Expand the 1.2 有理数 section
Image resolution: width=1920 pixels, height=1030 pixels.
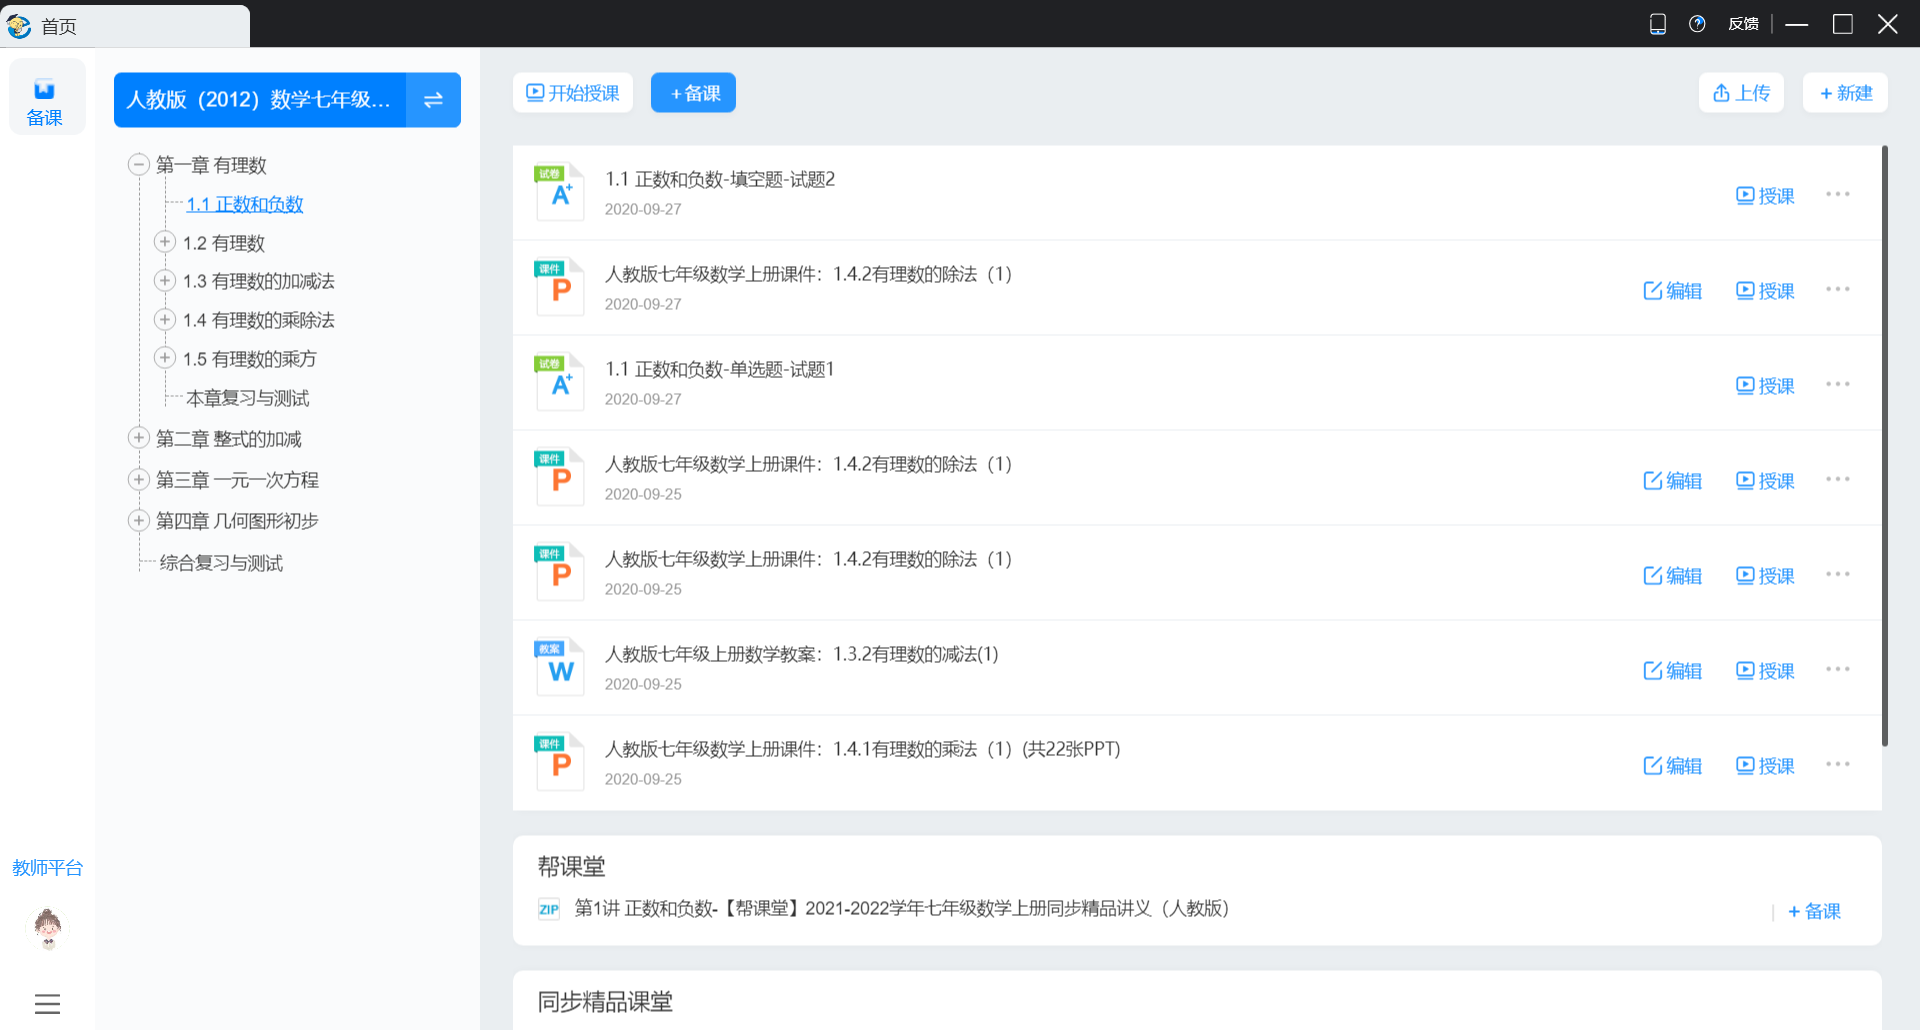pyautogui.click(x=165, y=242)
